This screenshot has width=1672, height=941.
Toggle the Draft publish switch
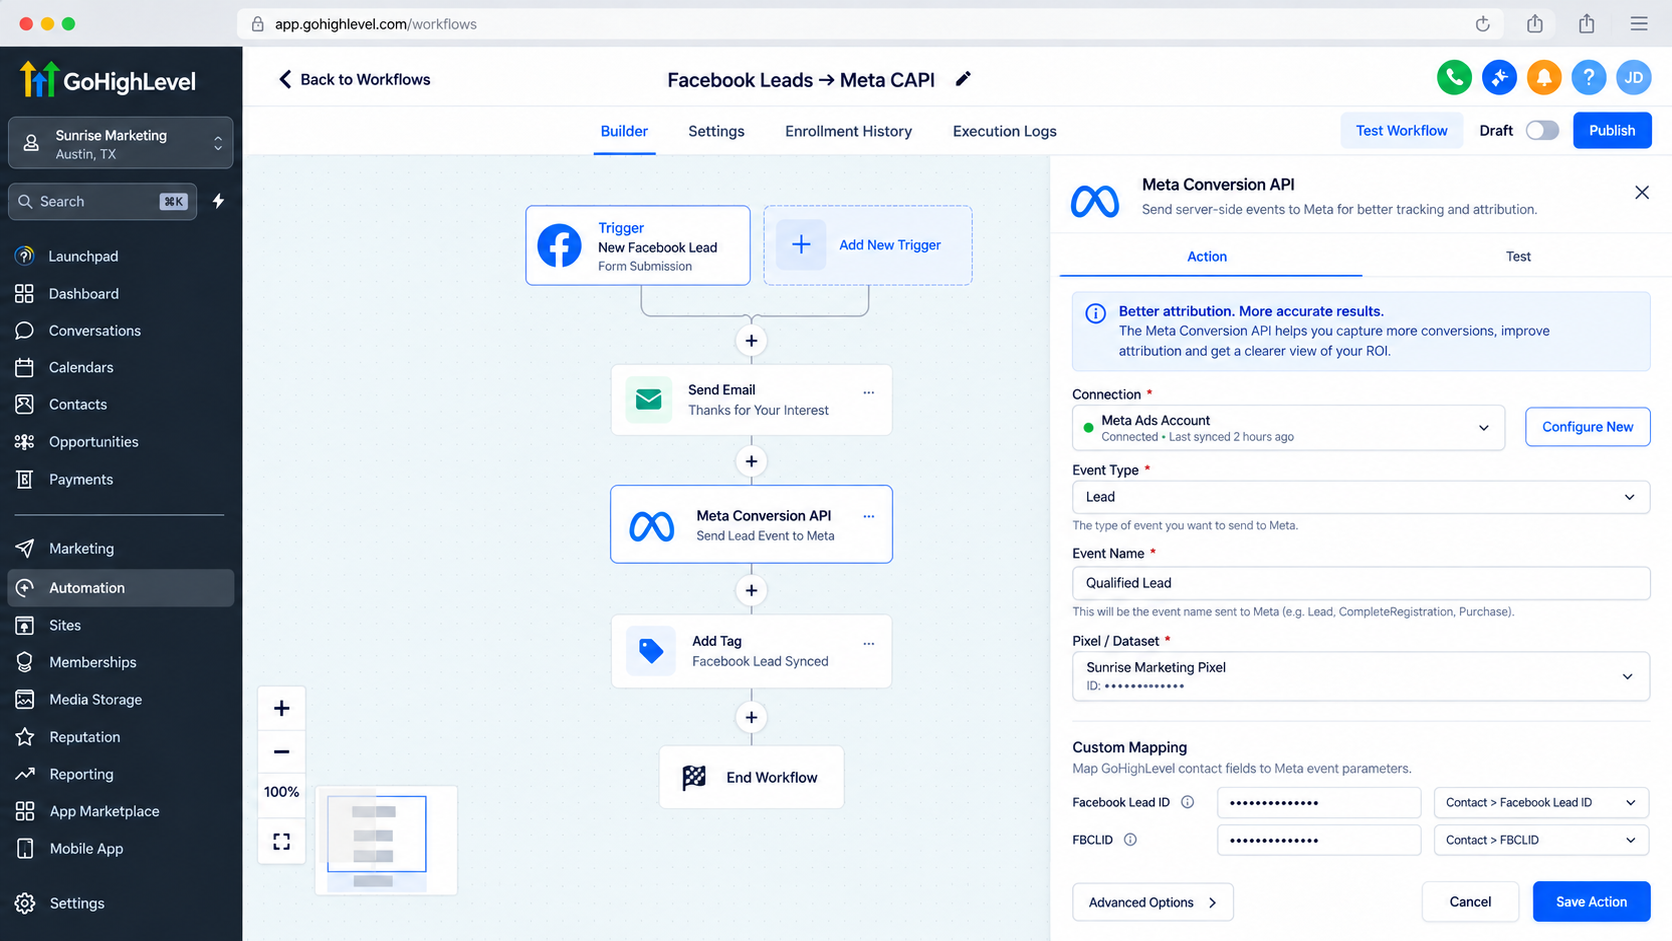pos(1542,131)
